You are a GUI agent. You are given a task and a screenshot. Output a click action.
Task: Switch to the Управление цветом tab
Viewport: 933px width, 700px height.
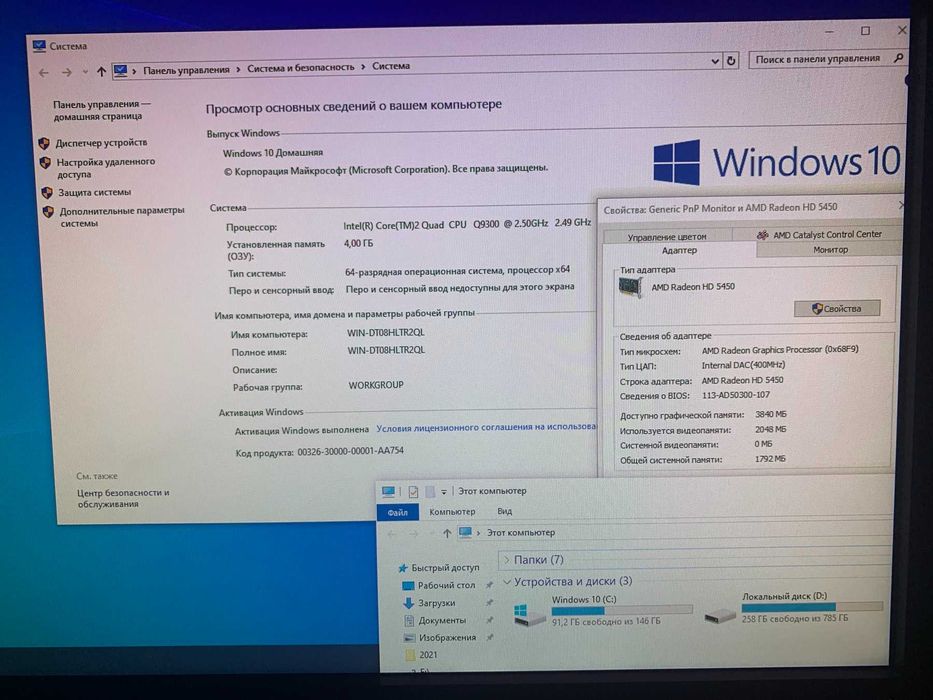[667, 236]
